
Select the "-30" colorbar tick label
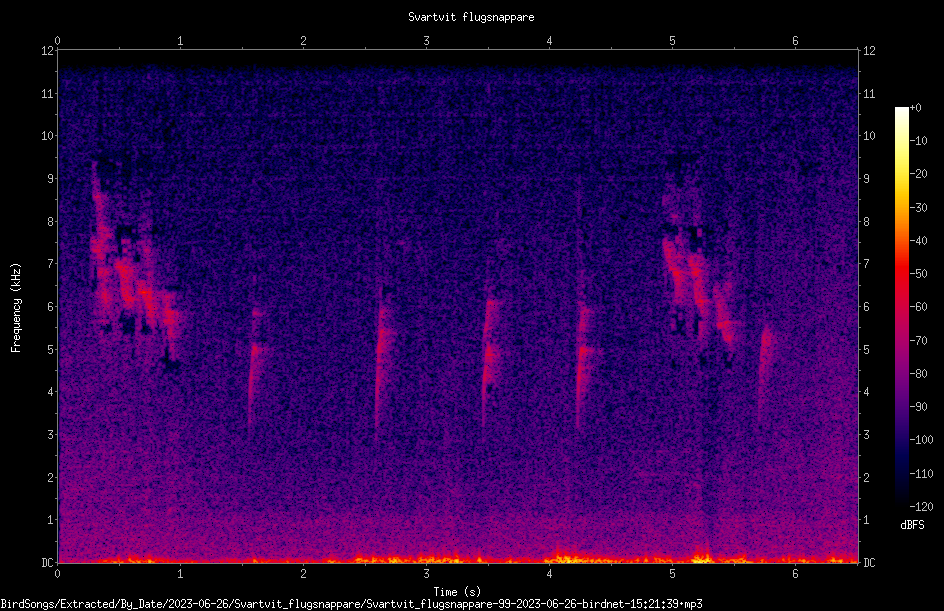919,208
